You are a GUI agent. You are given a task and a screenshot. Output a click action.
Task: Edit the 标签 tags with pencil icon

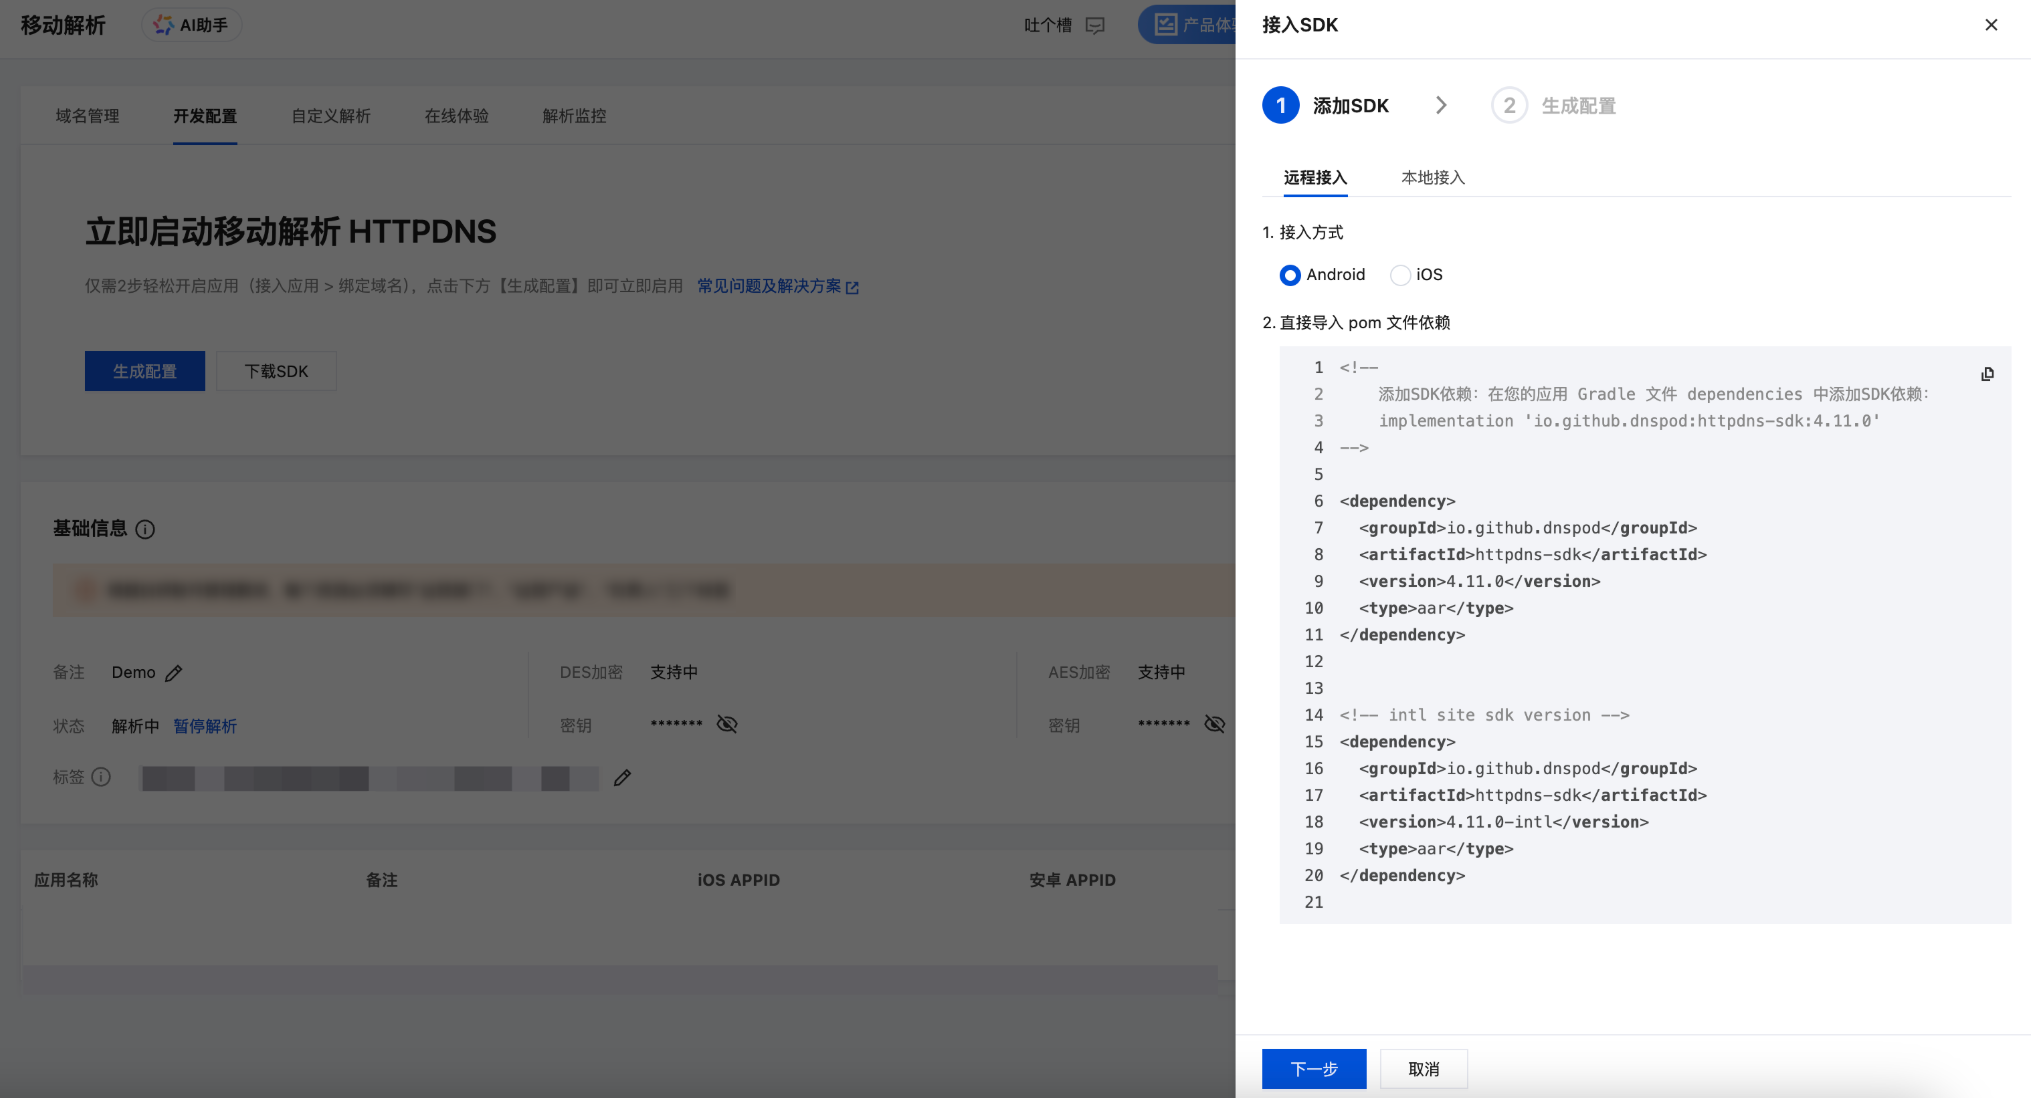pos(622,778)
